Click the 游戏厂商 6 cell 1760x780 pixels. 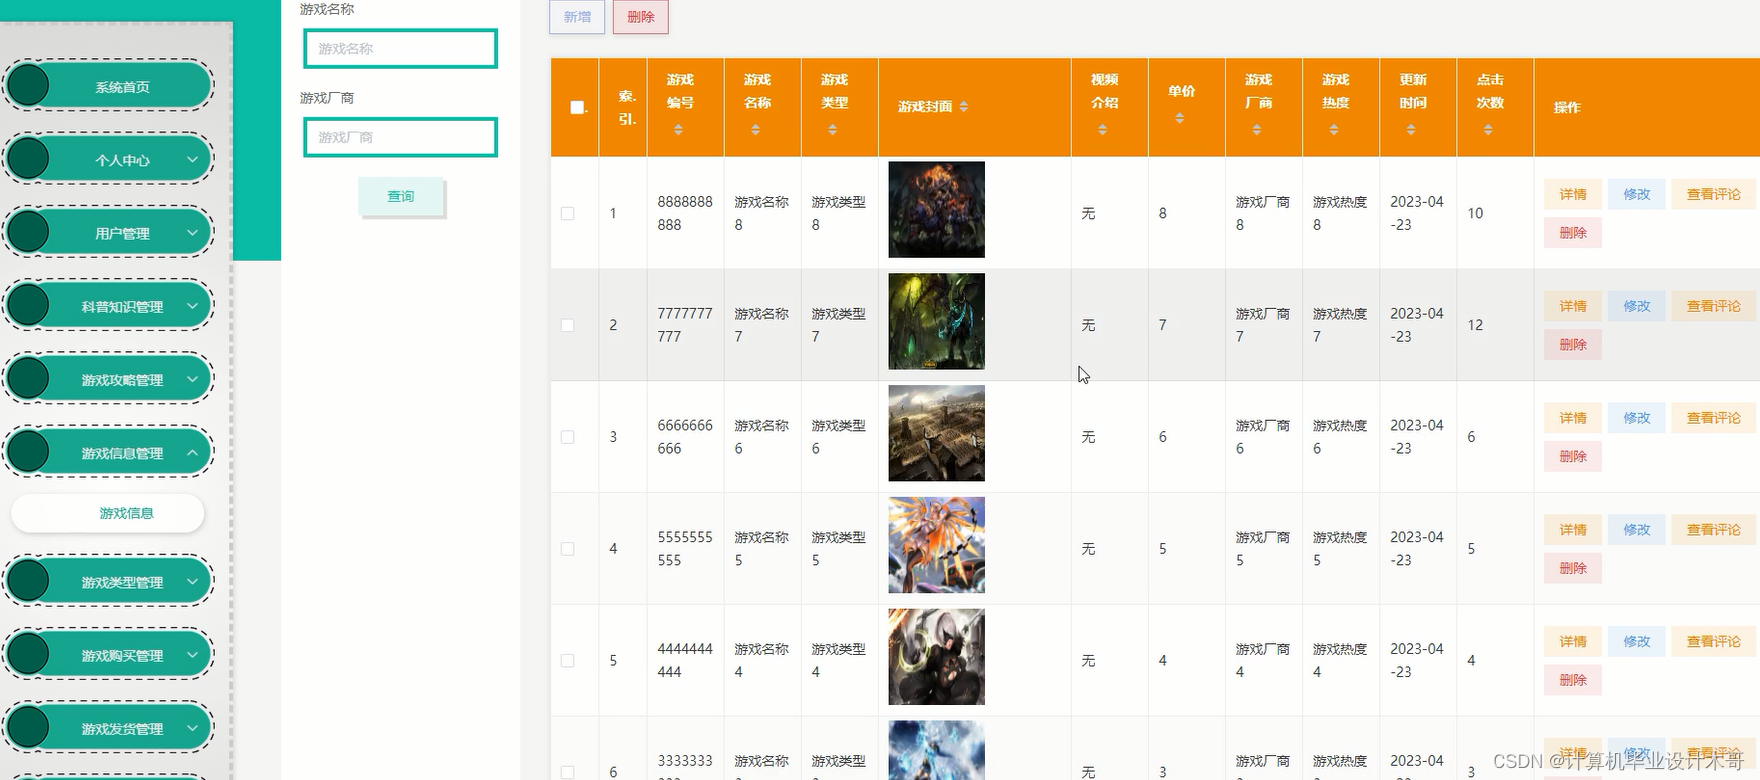point(1263,437)
